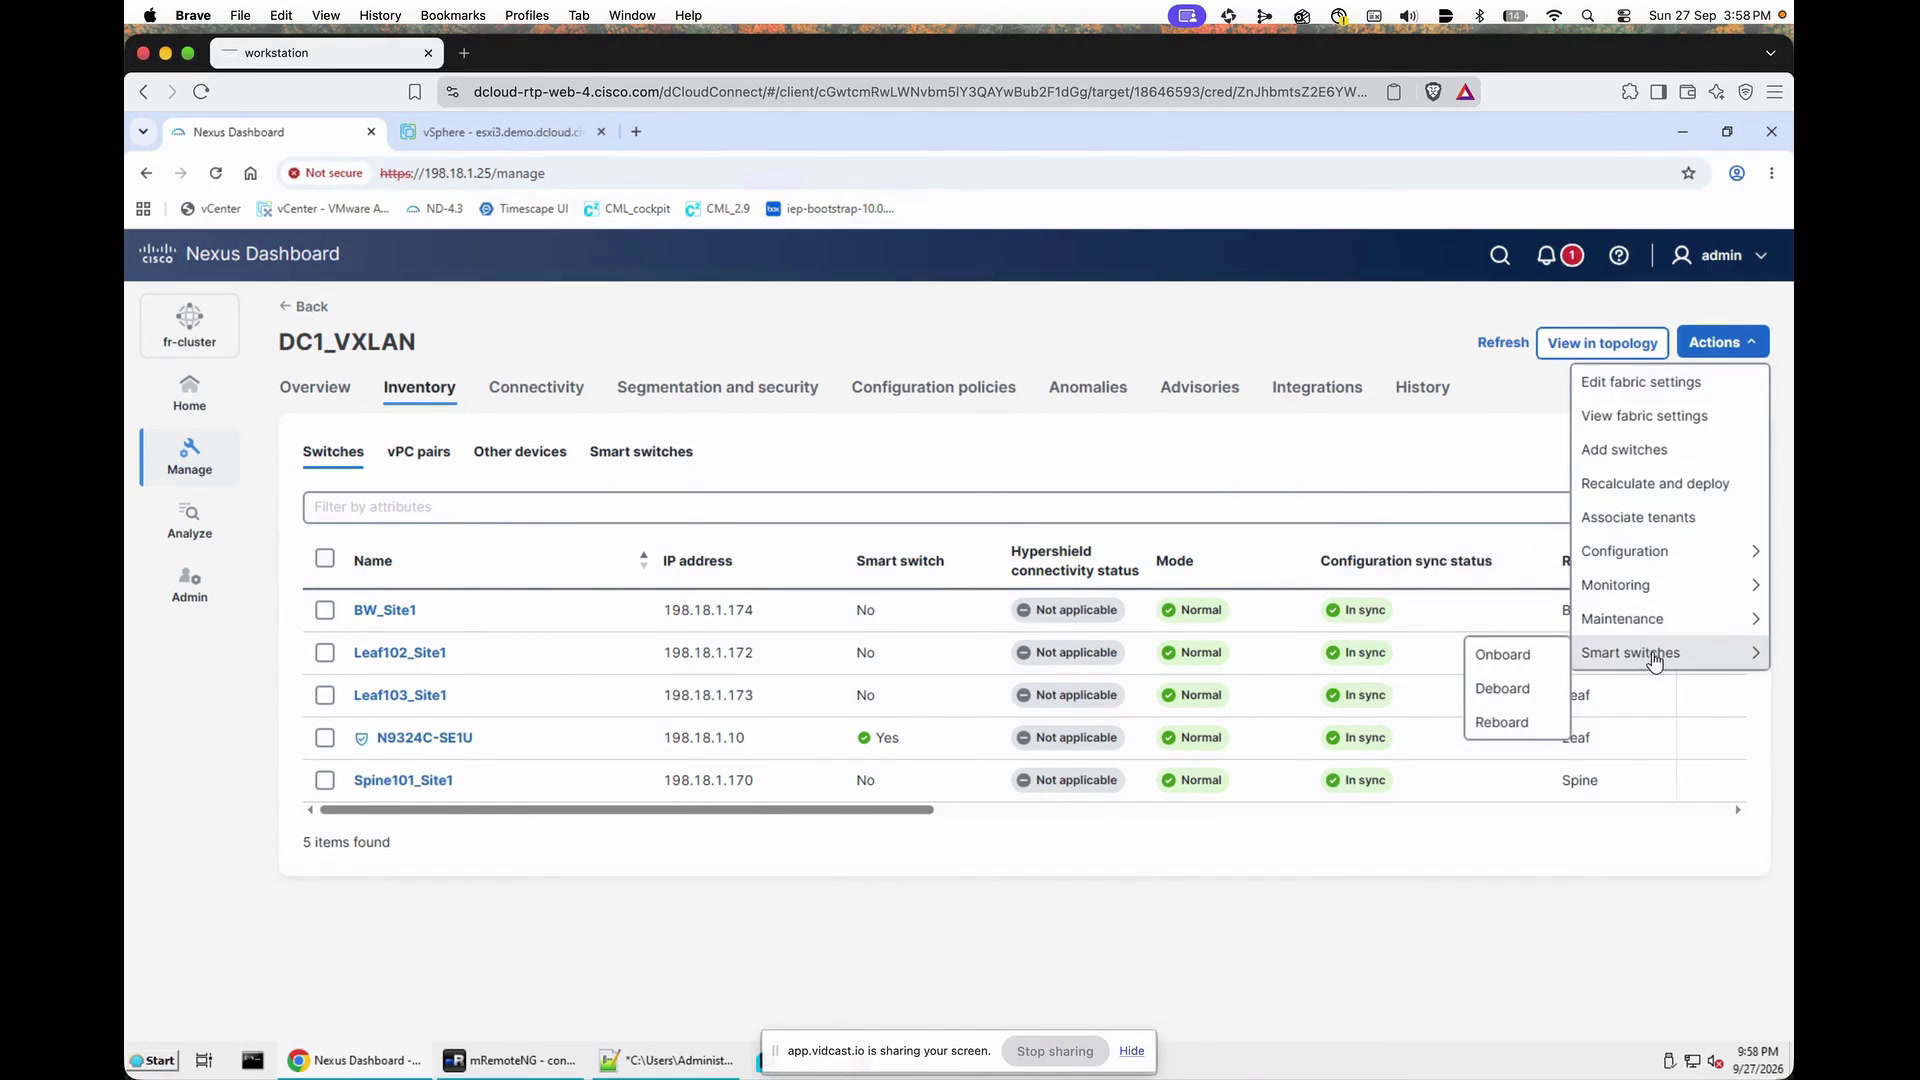Open the Nexus Dashboard search icon
1920x1080 pixels.
coord(1499,255)
